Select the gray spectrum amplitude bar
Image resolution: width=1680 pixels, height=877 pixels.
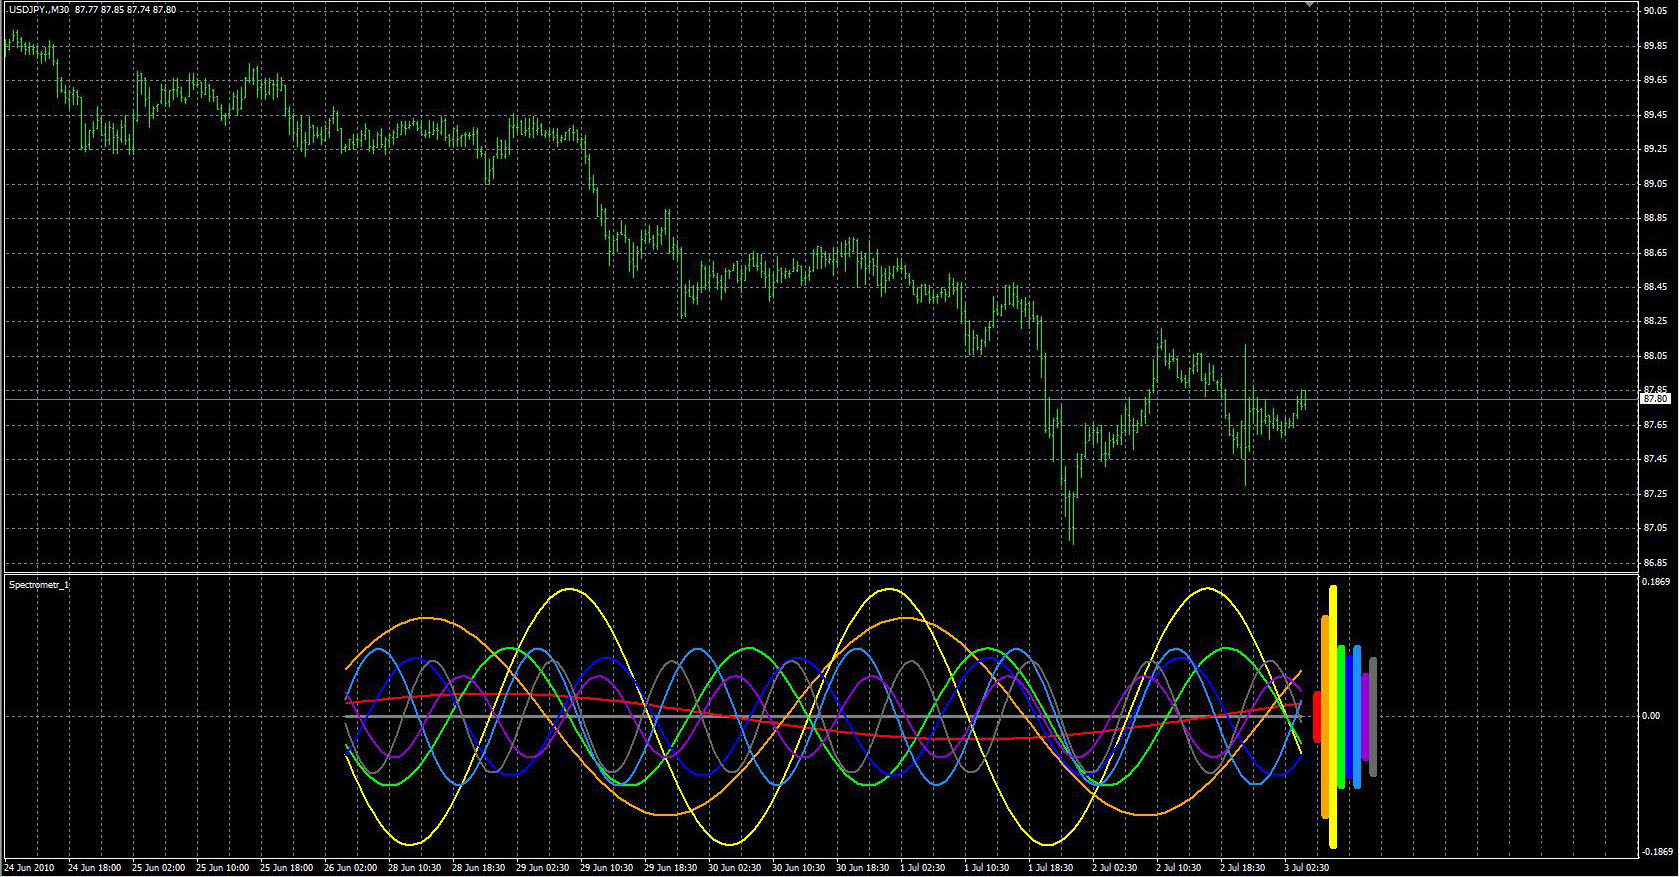pyautogui.click(x=1373, y=716)
